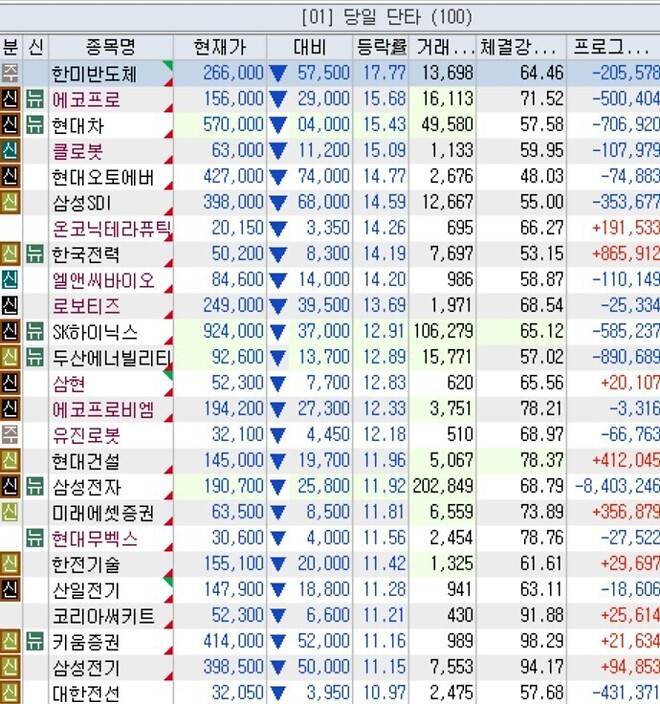
Task: Open the 뉴 news icon for SK하이닉스
Action: click(x=35, y=331)
